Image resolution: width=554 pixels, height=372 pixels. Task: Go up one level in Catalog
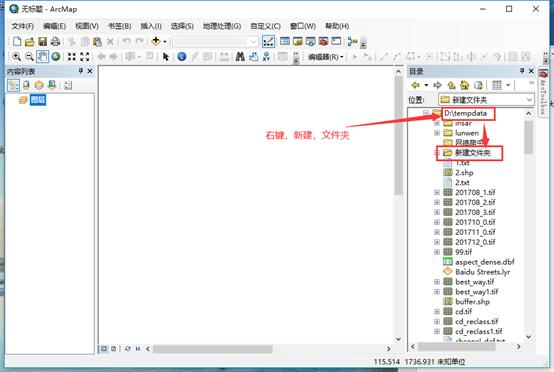(x=452, y=85)
